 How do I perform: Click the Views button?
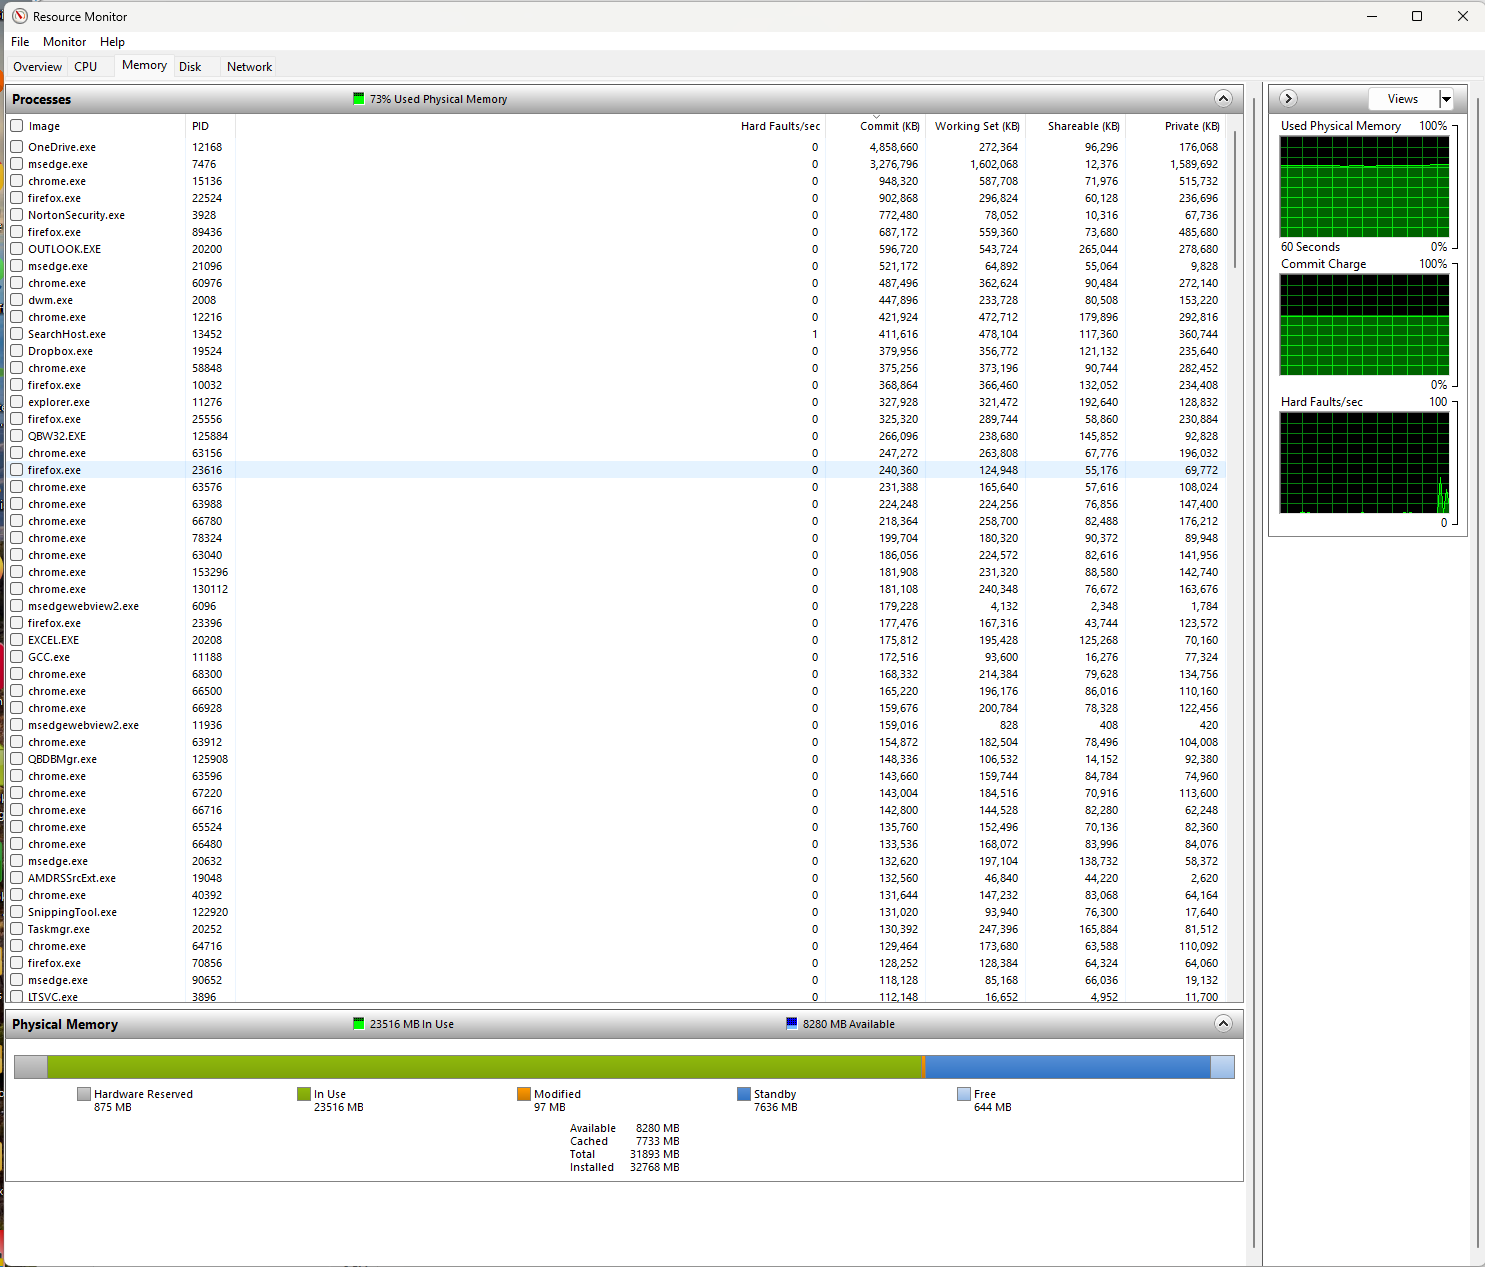(x=1403, y=98)
